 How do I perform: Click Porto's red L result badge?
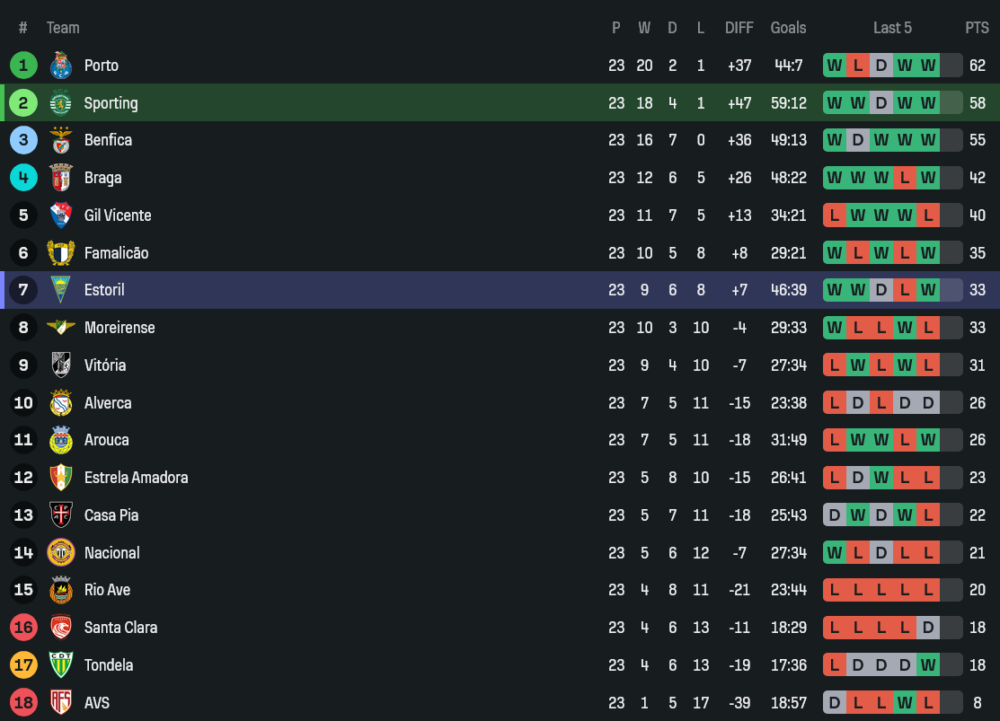(858, 66)
